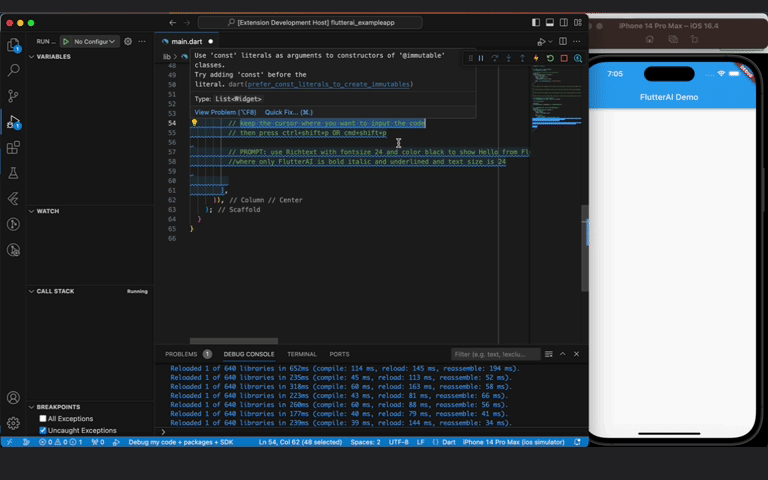Viewport: 768px width, 480px height.
Task: Collapse the WATCH section
Action: click(31, 211)
